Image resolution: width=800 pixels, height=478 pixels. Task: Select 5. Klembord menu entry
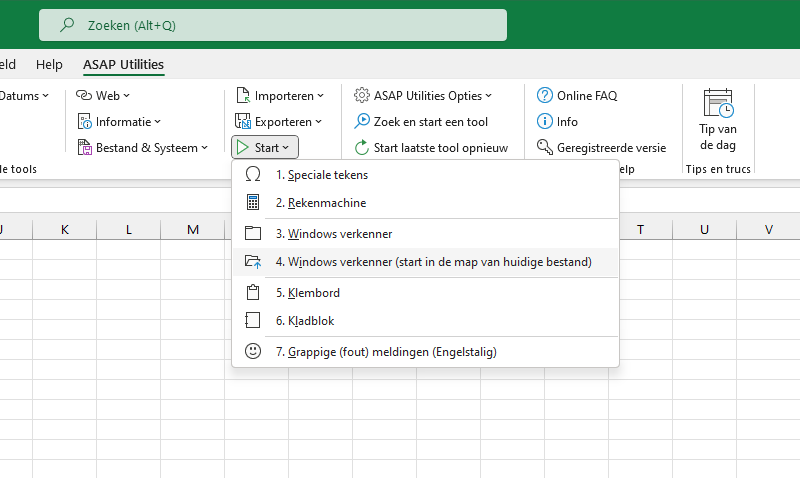[x=426, y=293]
